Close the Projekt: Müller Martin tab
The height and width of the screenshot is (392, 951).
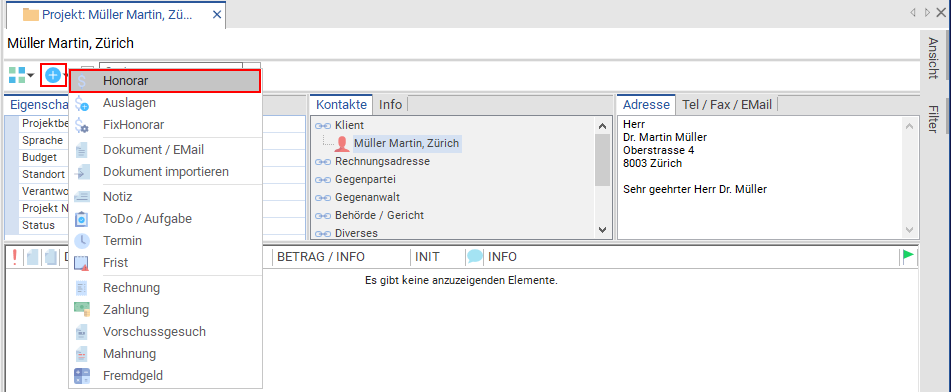click(217, 15)
